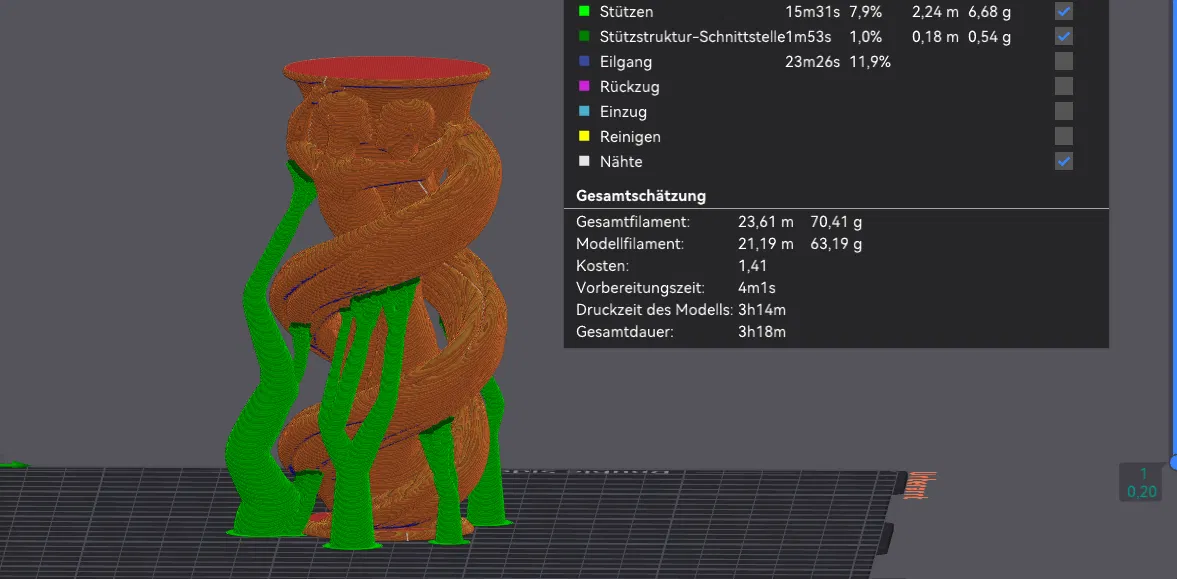Click the Eilgang time 23m26s

tap(812, 62)
